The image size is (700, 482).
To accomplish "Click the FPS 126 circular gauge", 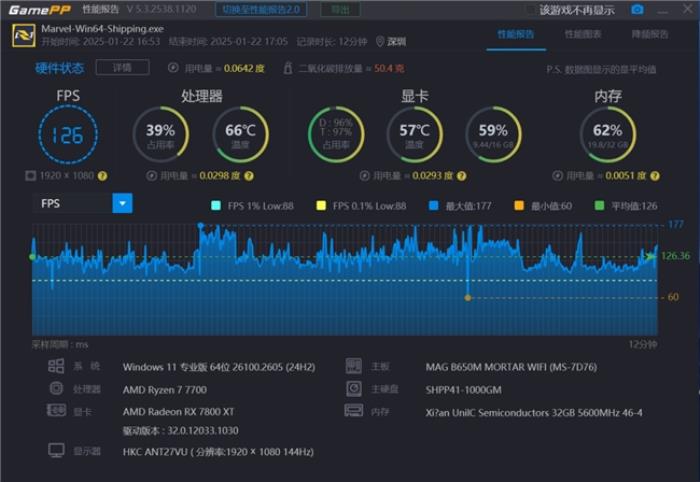I will click(68, 135).
